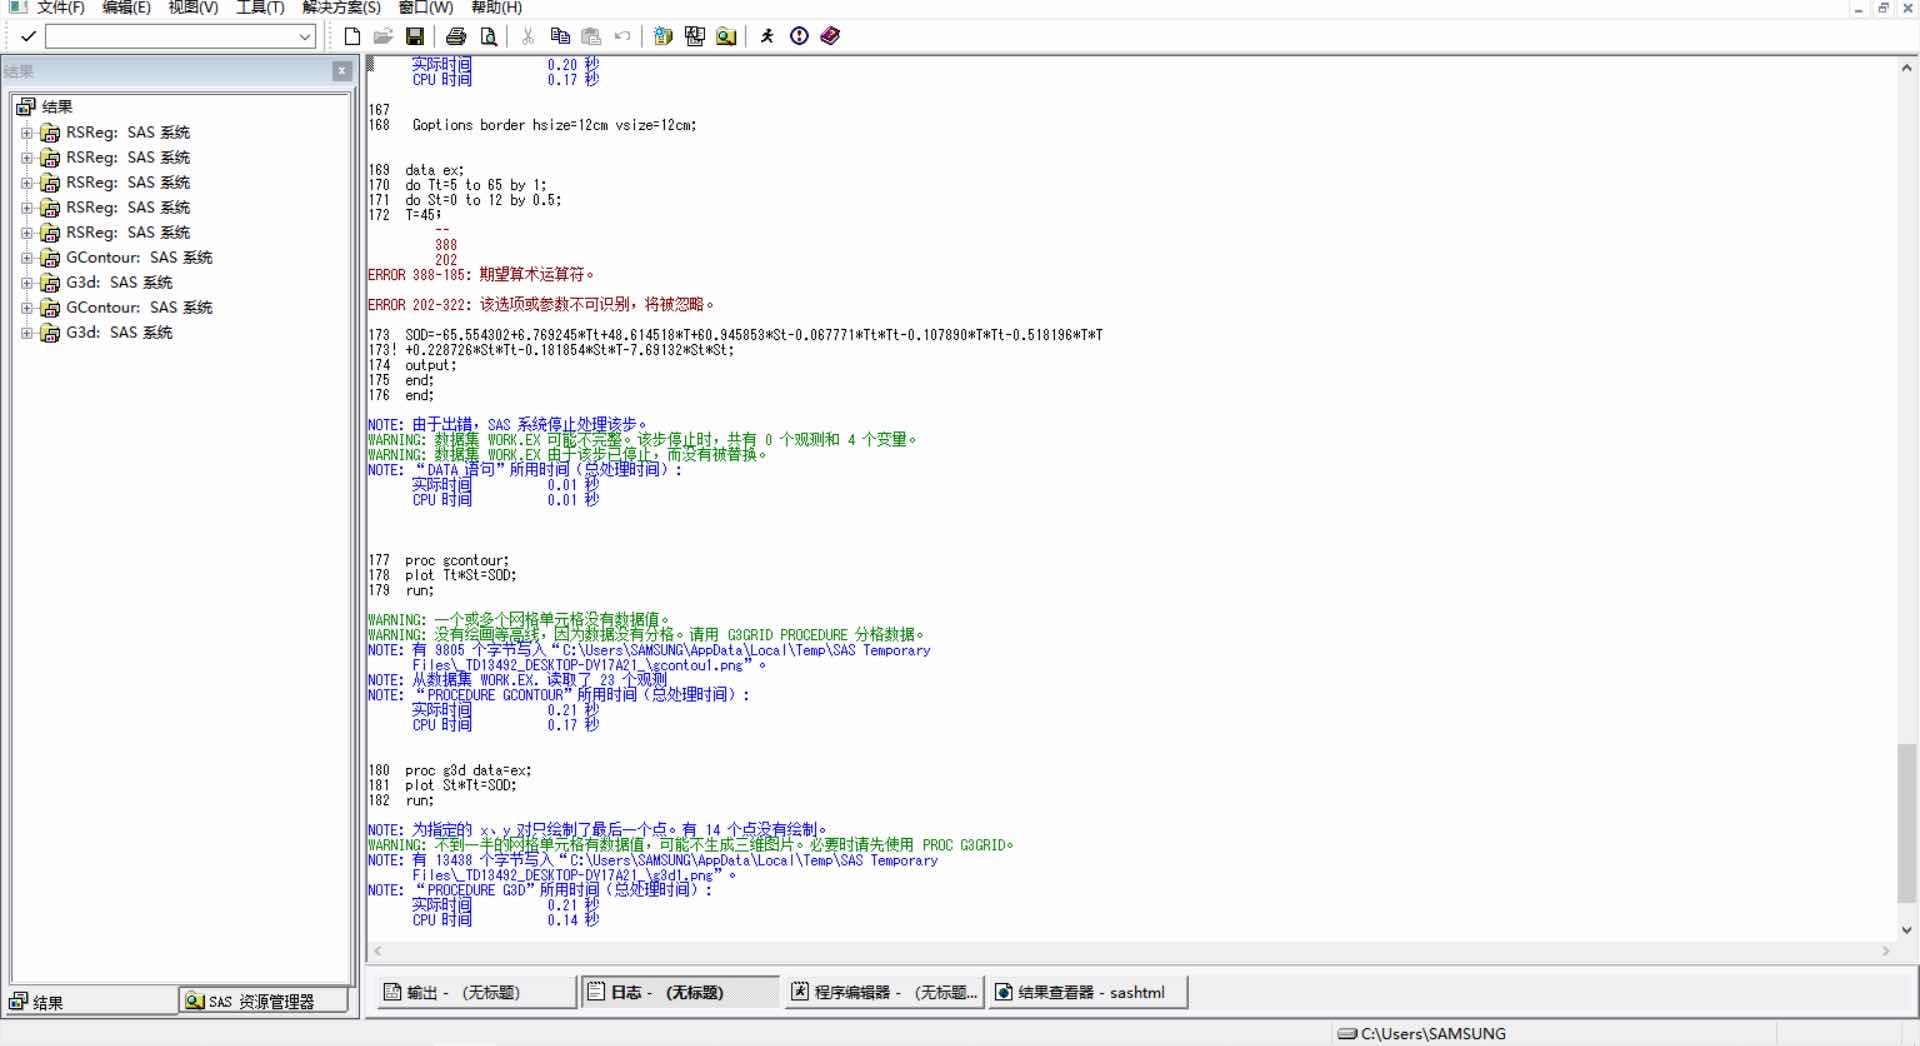Image resolution: width=1920 pixels, height=1046 pixels.
Task: Close the 结果 panel with its X button
Action: tap(342, 71)
